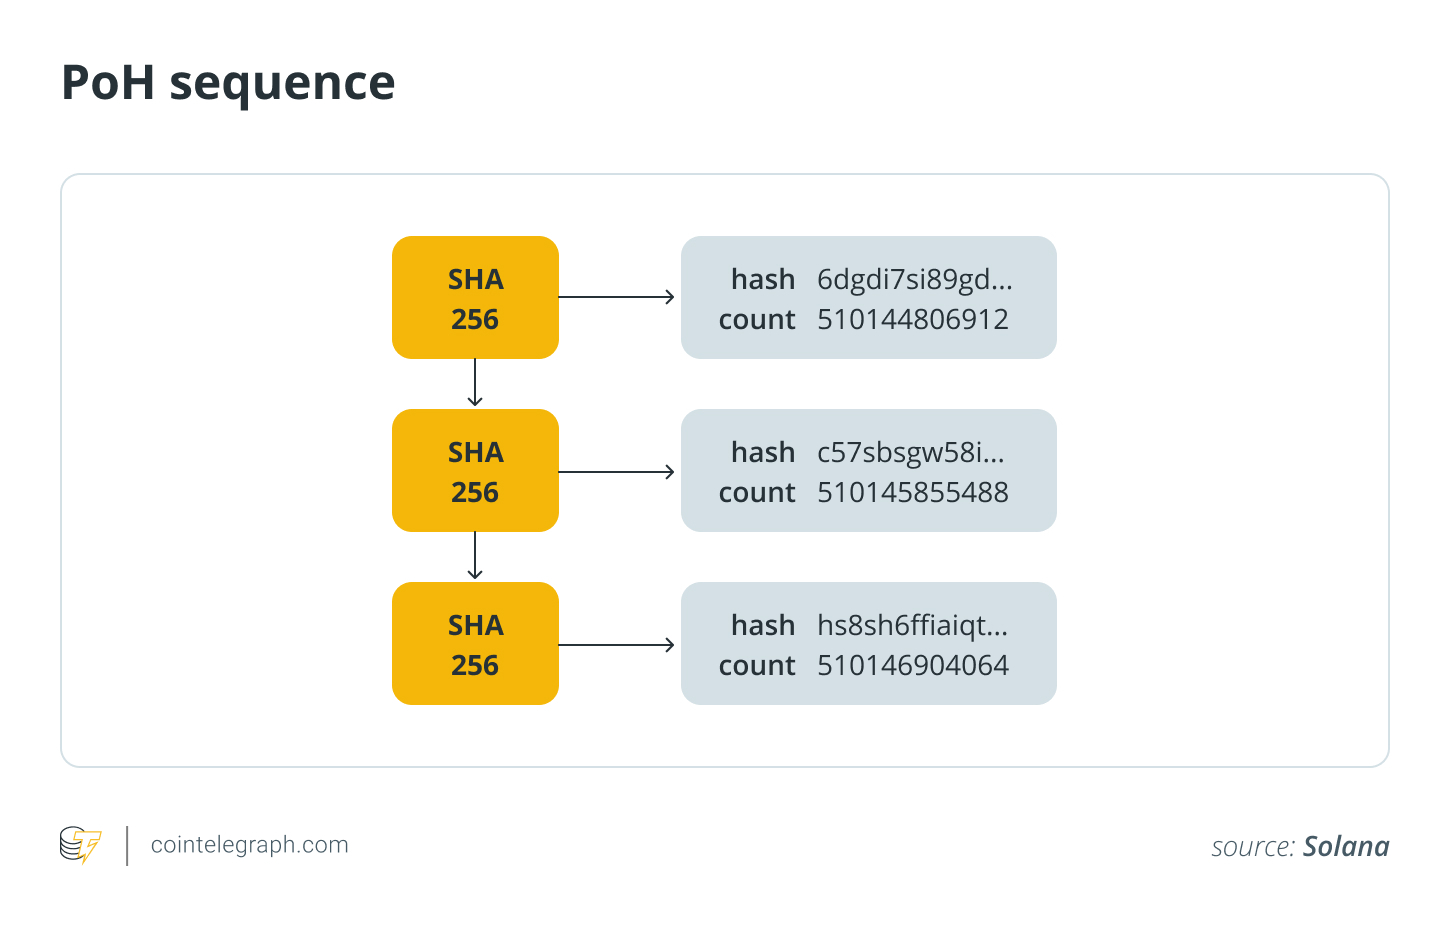
Task: Select count value 510144806912
Action: click(x=912, y=320)
